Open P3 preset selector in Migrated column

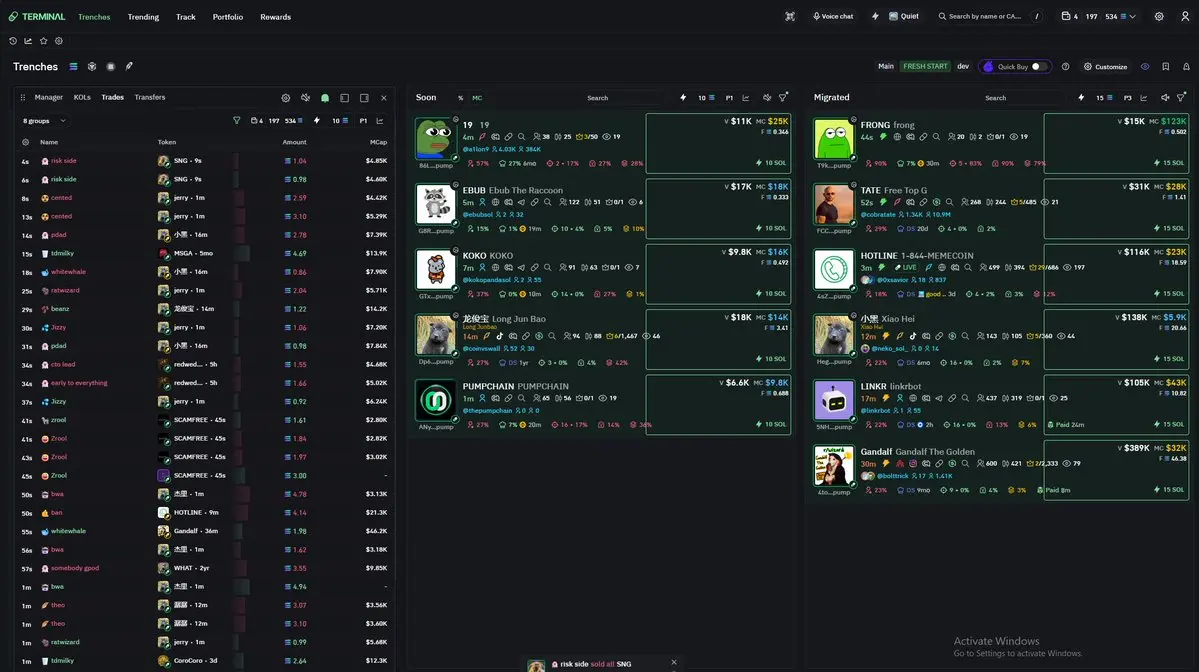click(1127, 98)
